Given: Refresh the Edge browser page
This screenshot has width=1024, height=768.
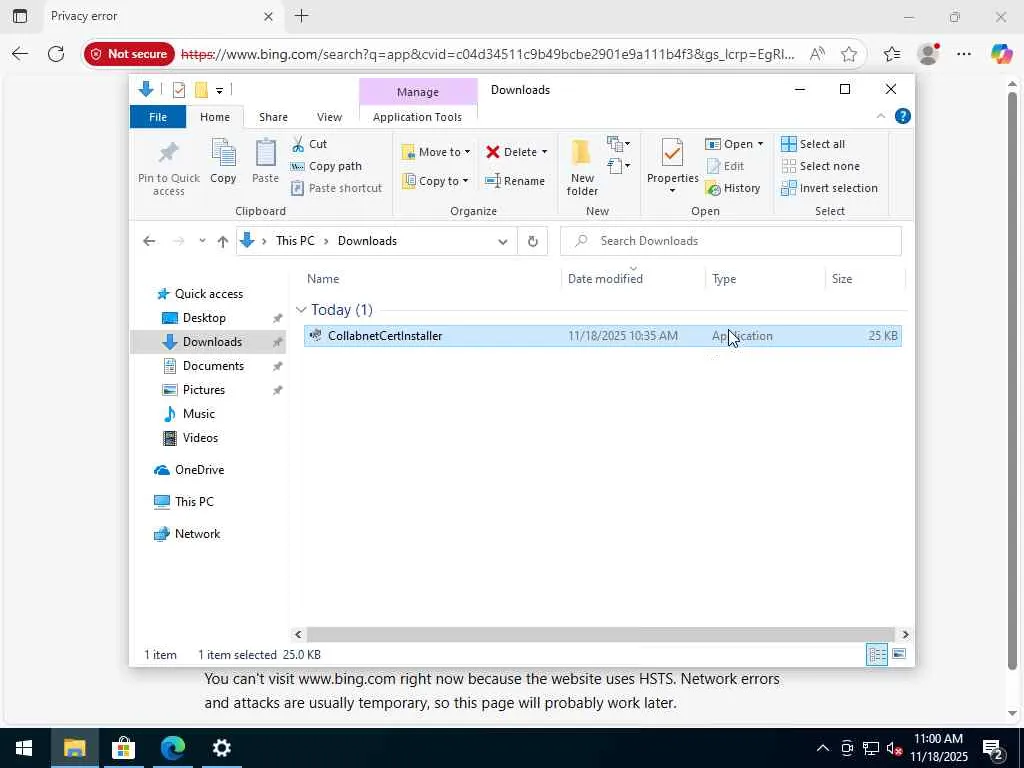Looking at the screenshot, I should 56,54.
